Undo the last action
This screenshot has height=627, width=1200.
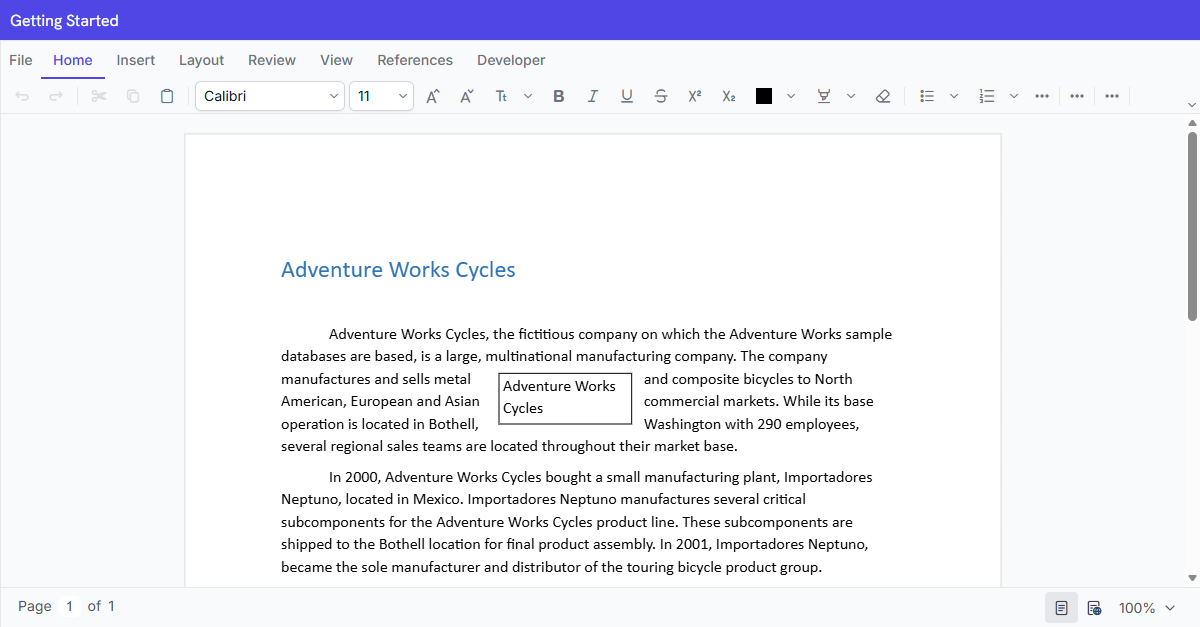(x=22, y=96)
